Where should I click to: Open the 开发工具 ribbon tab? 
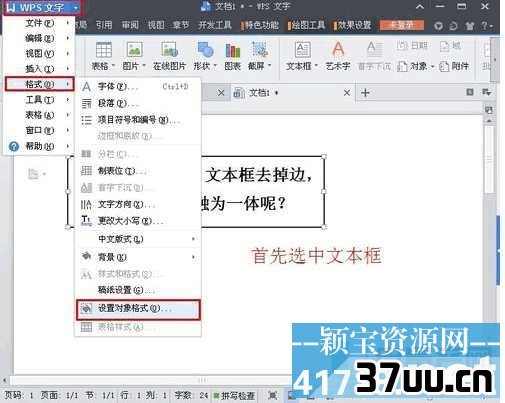(214, 25)
